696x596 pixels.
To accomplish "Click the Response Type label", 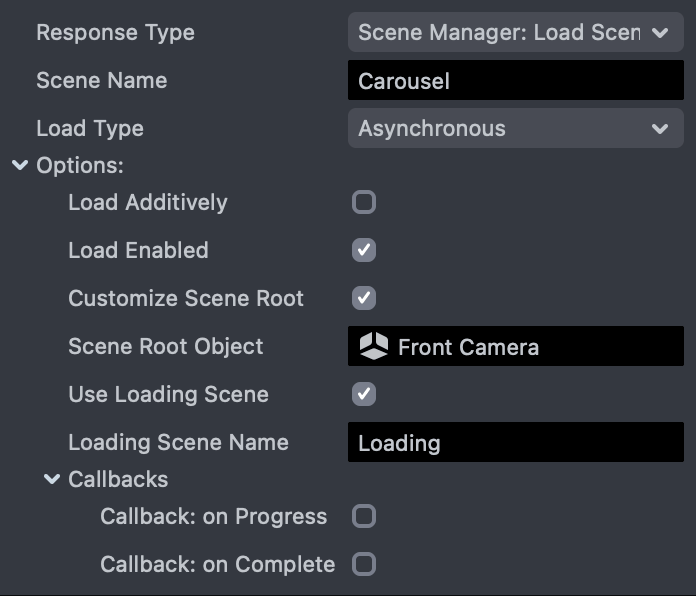I will coord(115,32).
